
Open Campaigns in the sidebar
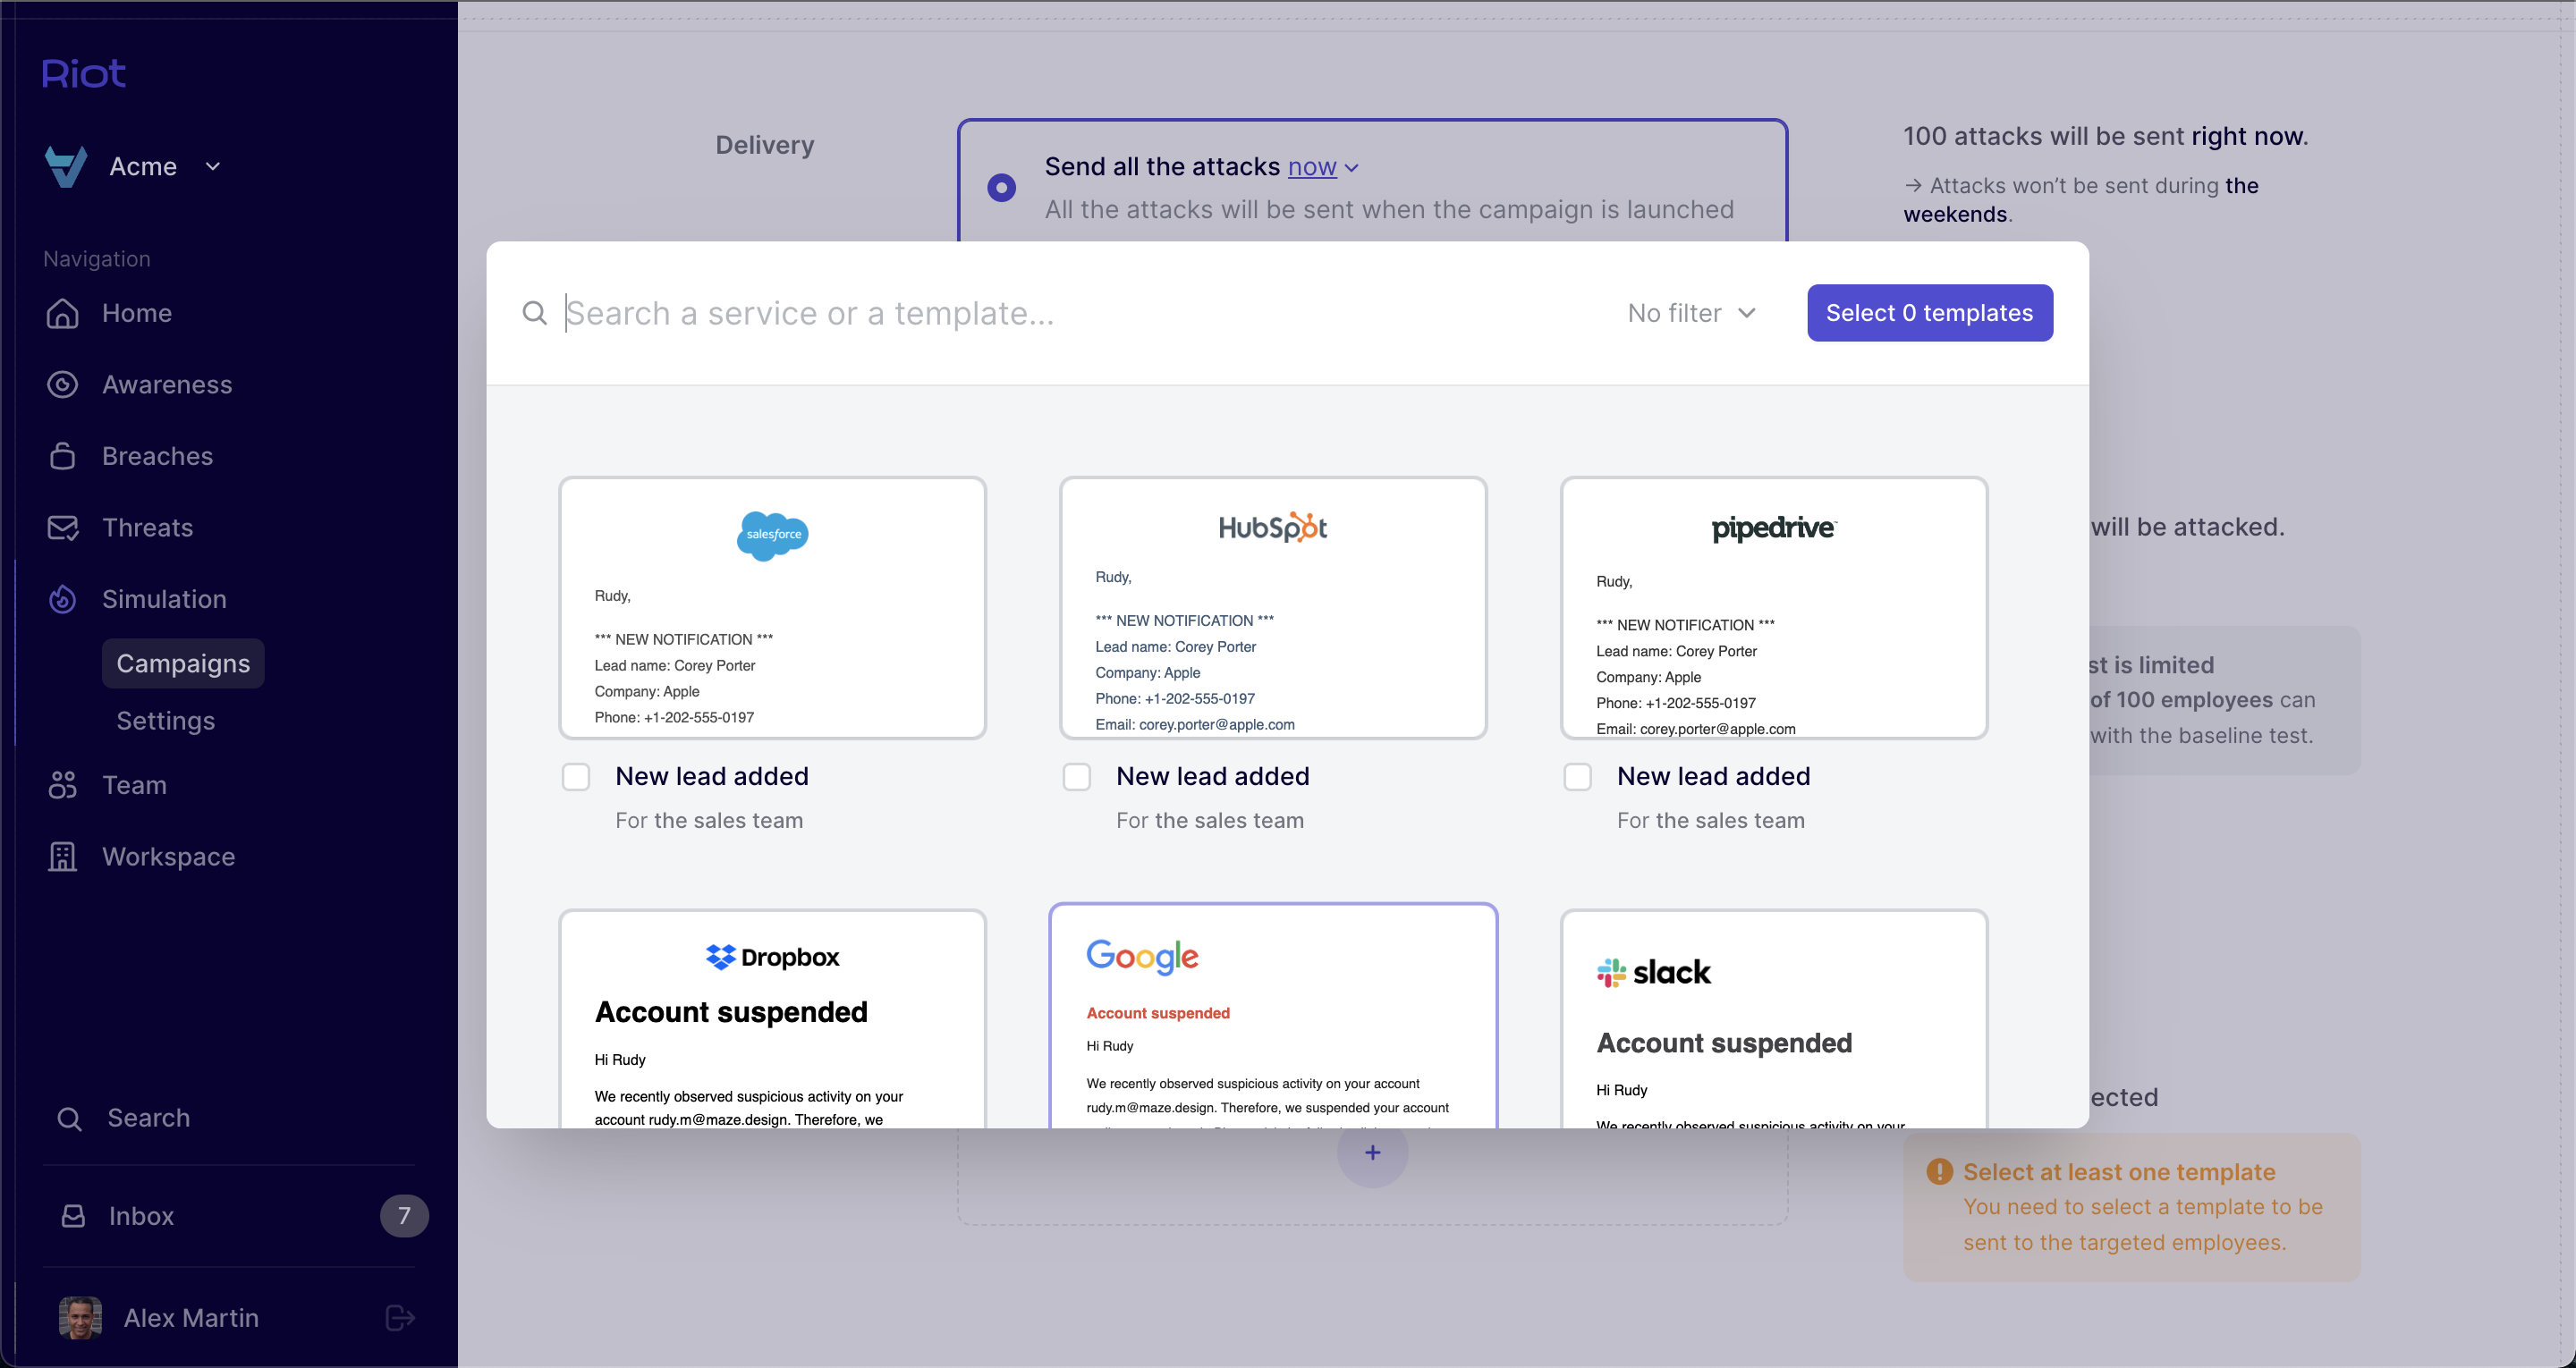tap(183, 664)
